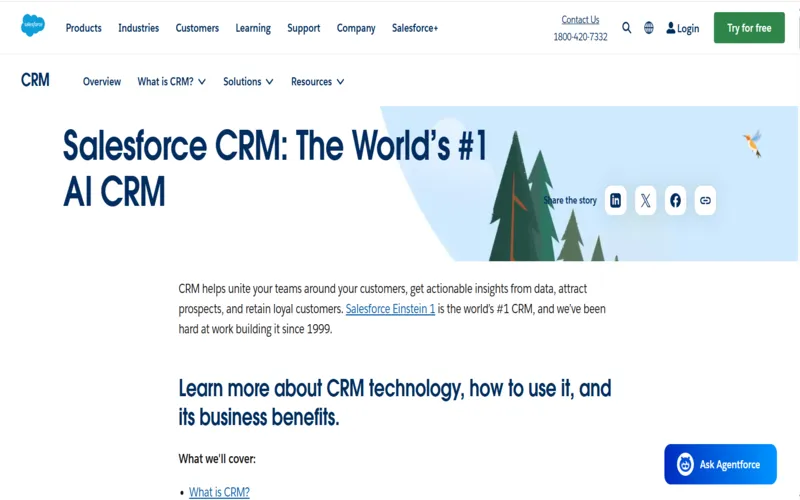Share the story on Facebook

coord(675,200)
